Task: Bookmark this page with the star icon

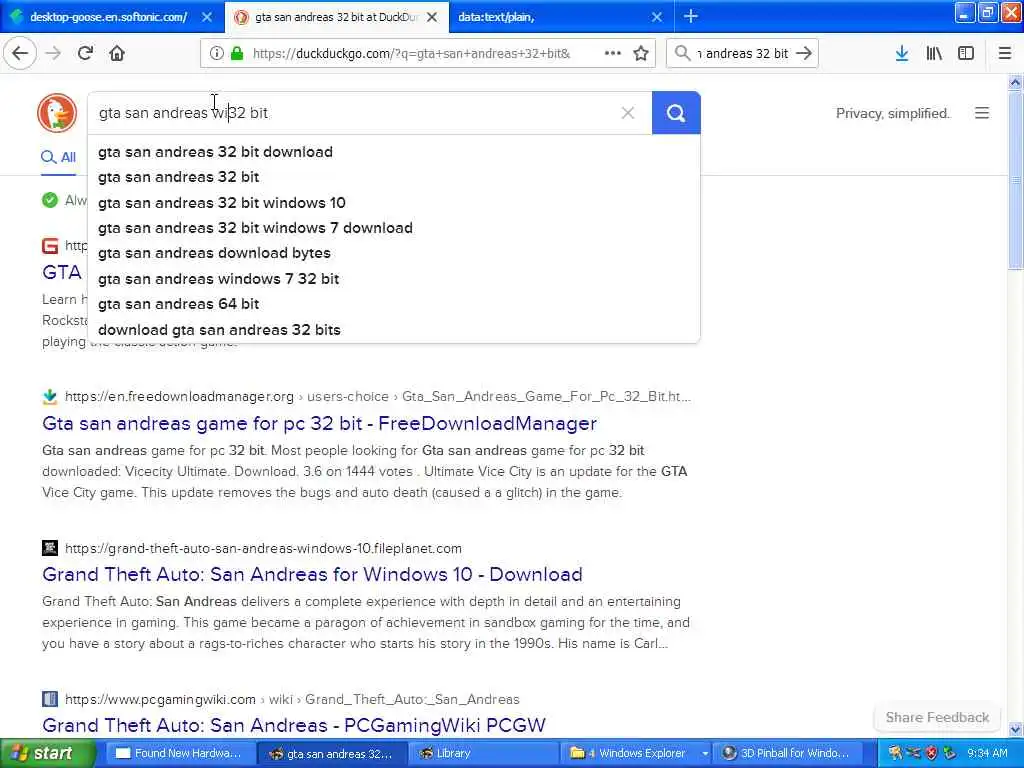Action: pyautogui.click(x=641, y=53)
